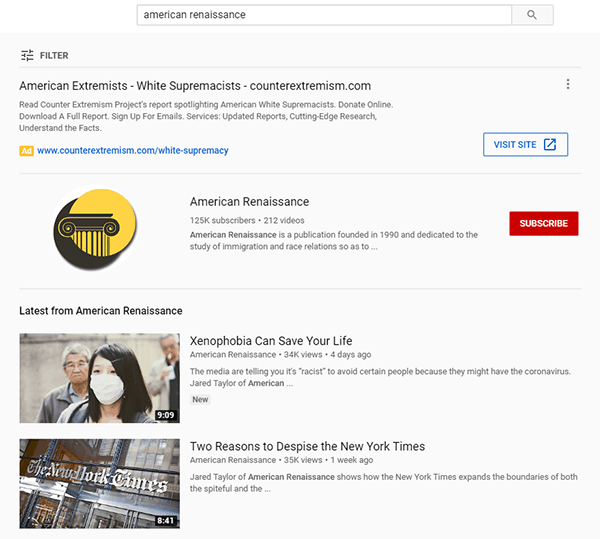The height and width of the screenshot is (539, 600).
Task: Open the American Renaissance channel name link
Action: (x=249, y=202)
